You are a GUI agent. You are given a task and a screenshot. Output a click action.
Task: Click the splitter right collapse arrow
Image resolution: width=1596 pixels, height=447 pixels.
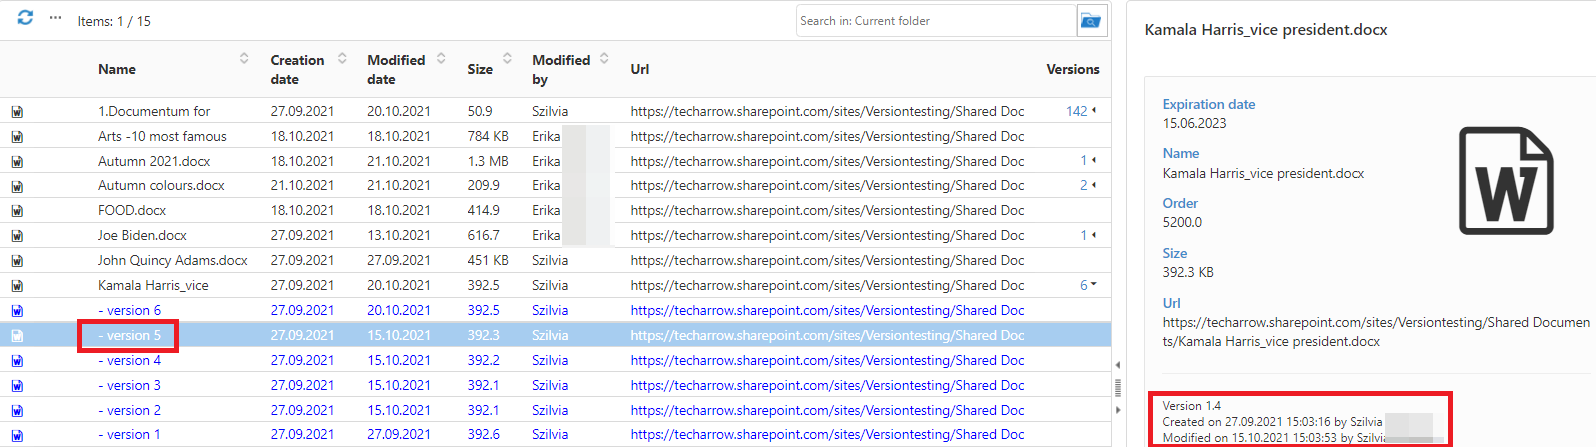1118,410
